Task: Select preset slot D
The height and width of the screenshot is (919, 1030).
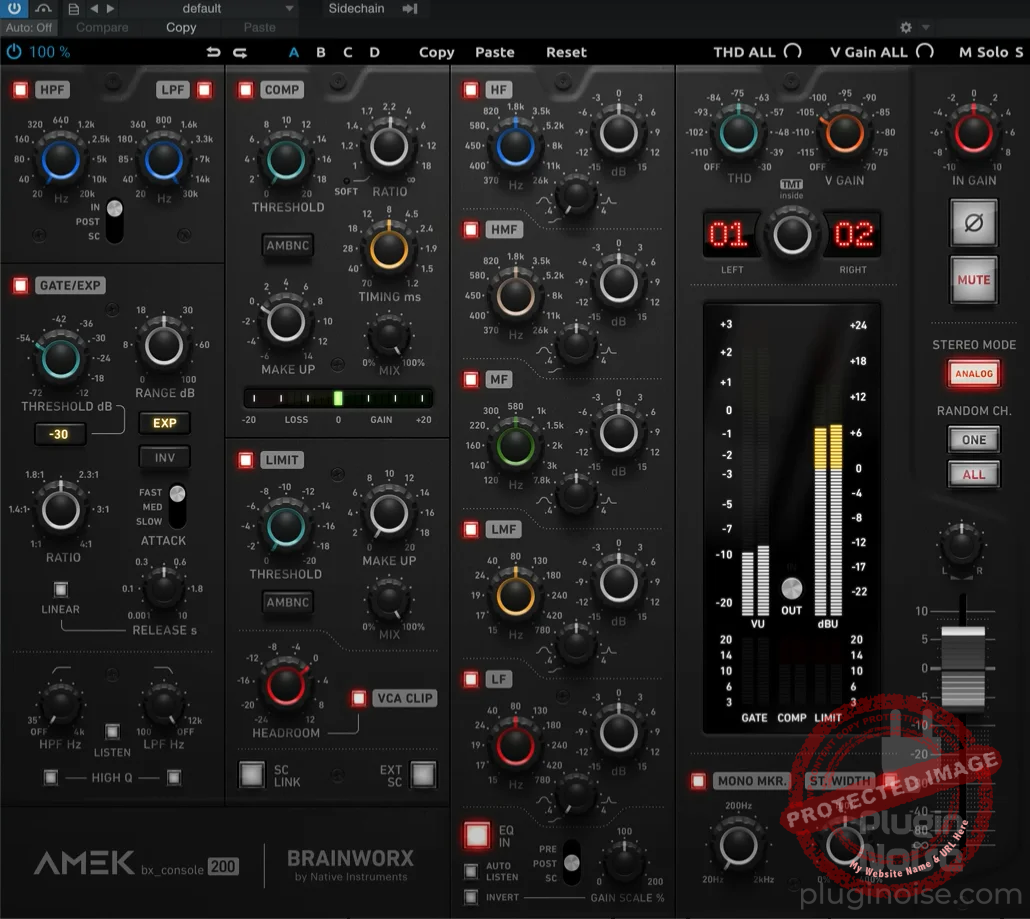Action: tap(374, 52)
